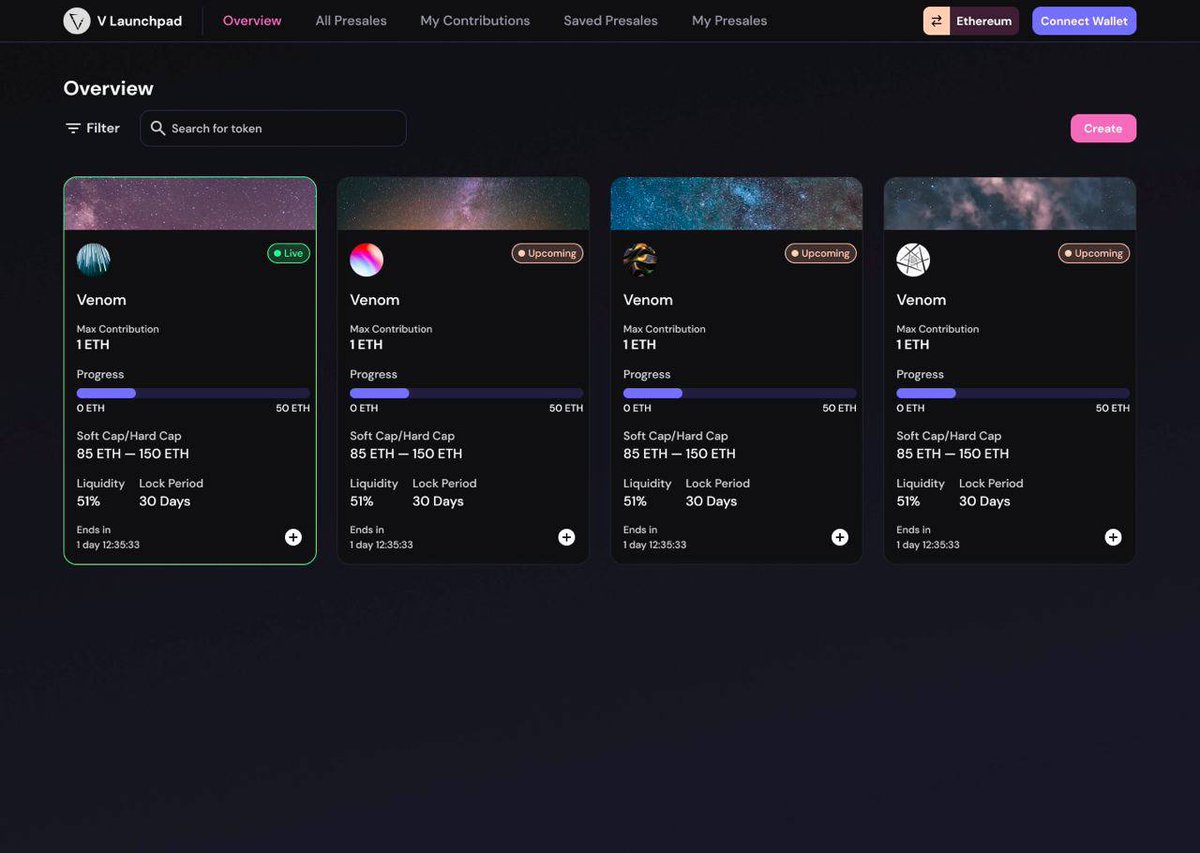Click the V Launchpad brand name
This screenshot has height=853, width=1200.
tap(140, 21)
